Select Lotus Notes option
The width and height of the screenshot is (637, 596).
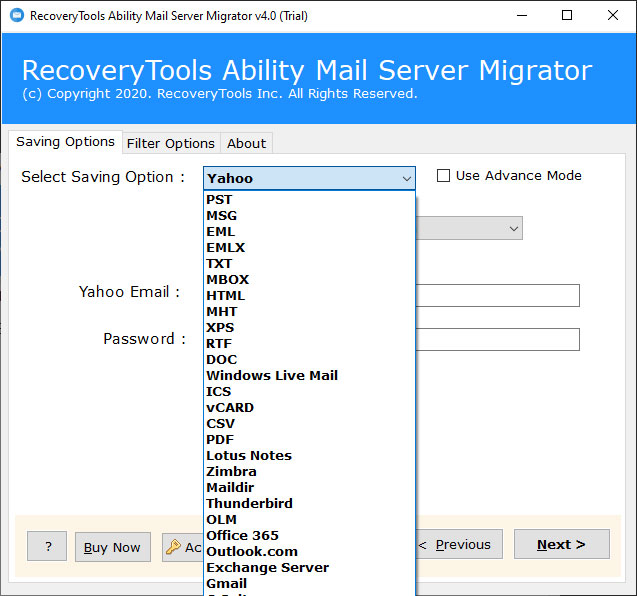[x=309, y=455]
